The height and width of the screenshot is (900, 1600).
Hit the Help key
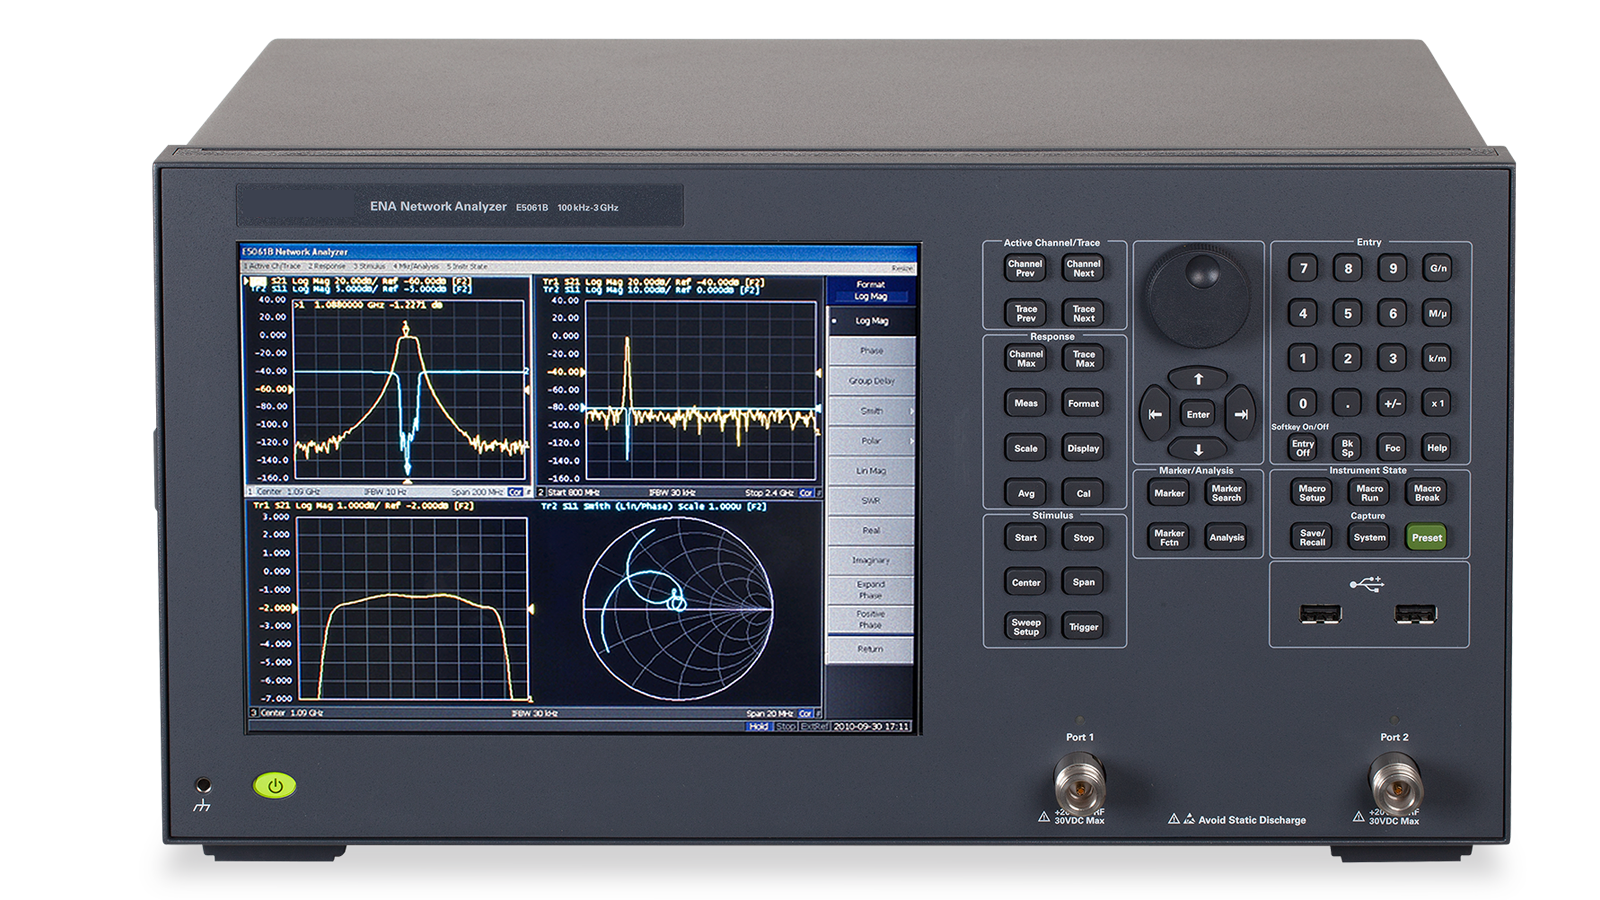coord(1438,448)
